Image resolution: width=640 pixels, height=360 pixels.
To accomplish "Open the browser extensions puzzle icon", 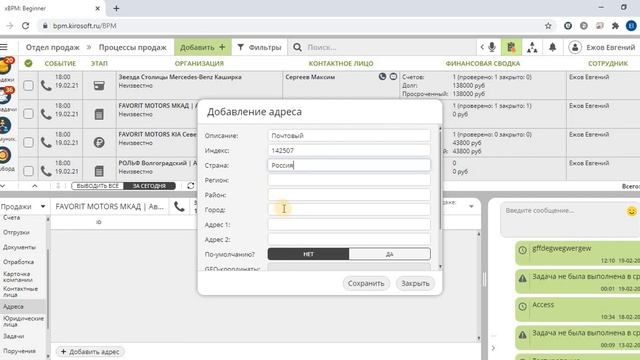I will coord(615,26).
